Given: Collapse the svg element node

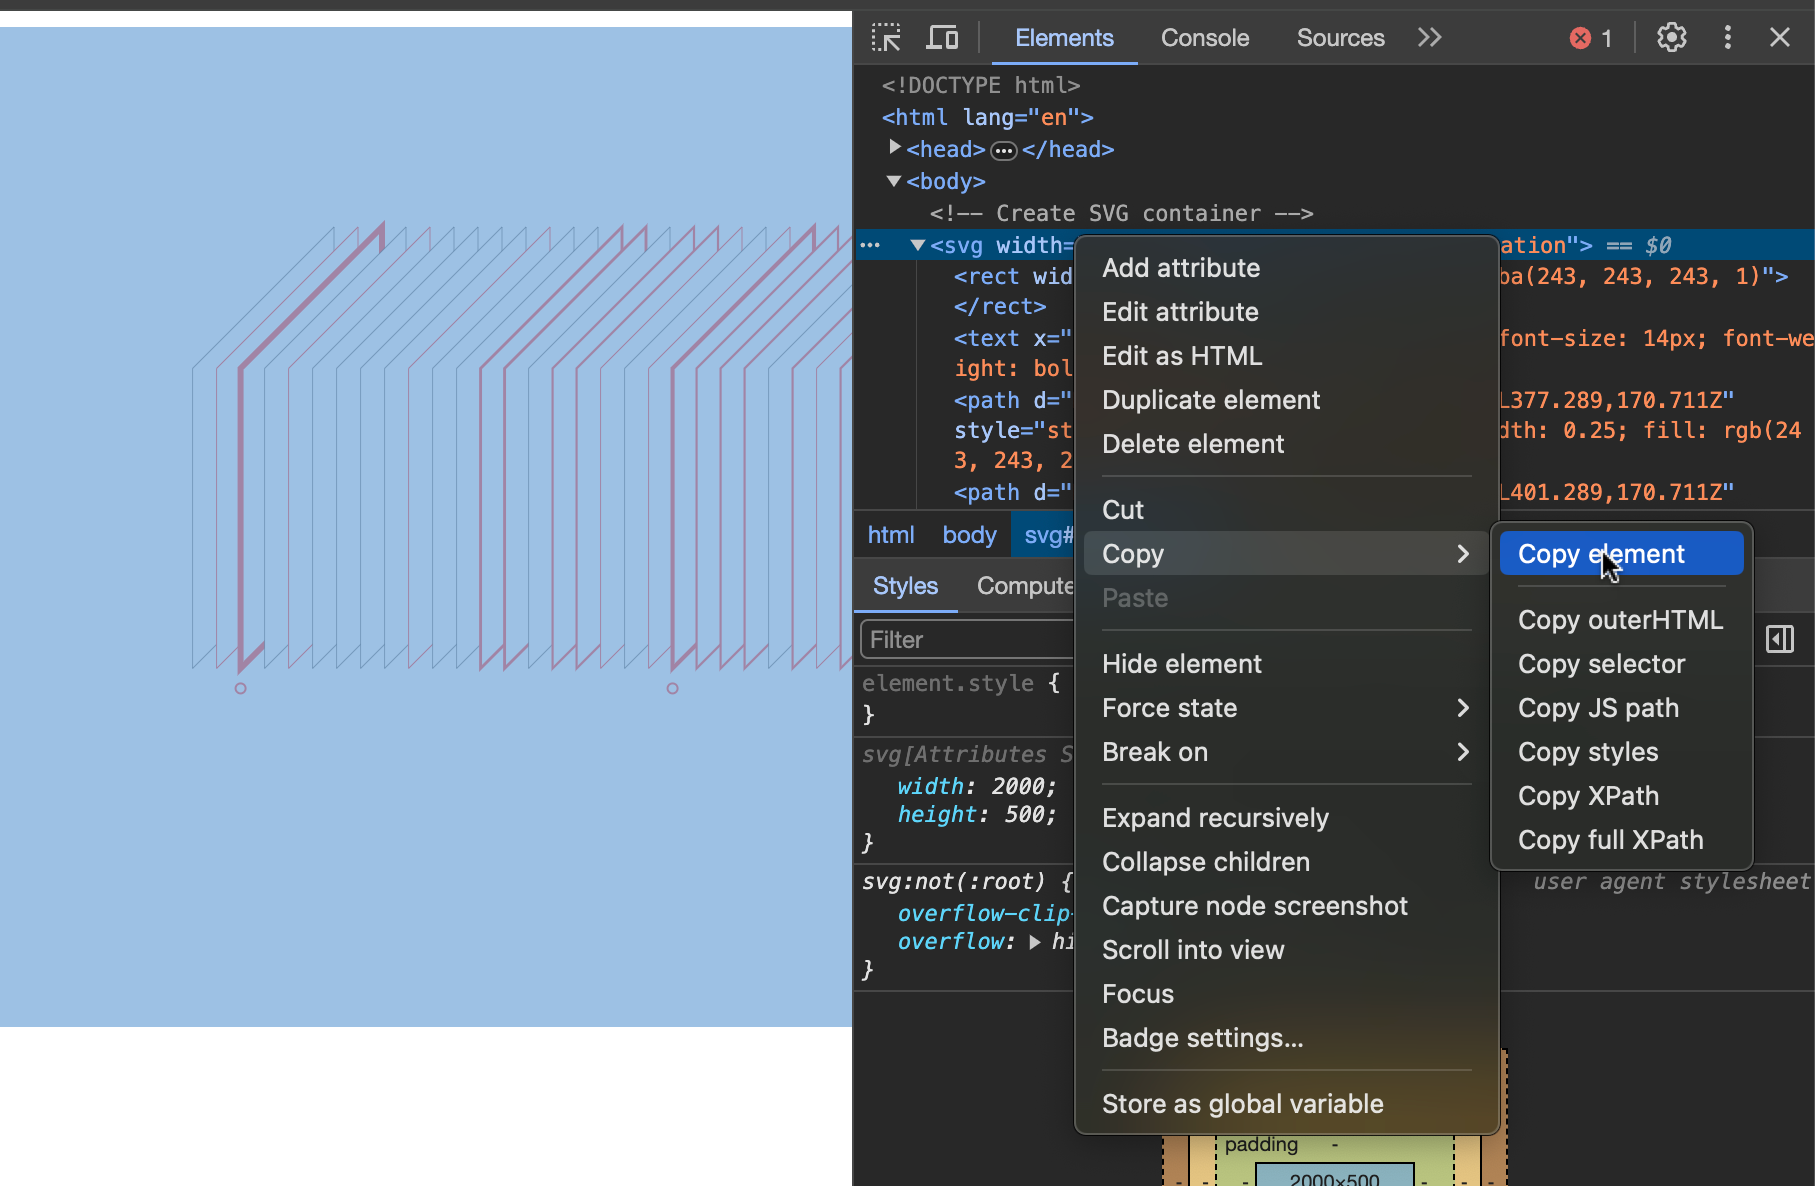Looking at the screenshot, I should tap(917, 245).
